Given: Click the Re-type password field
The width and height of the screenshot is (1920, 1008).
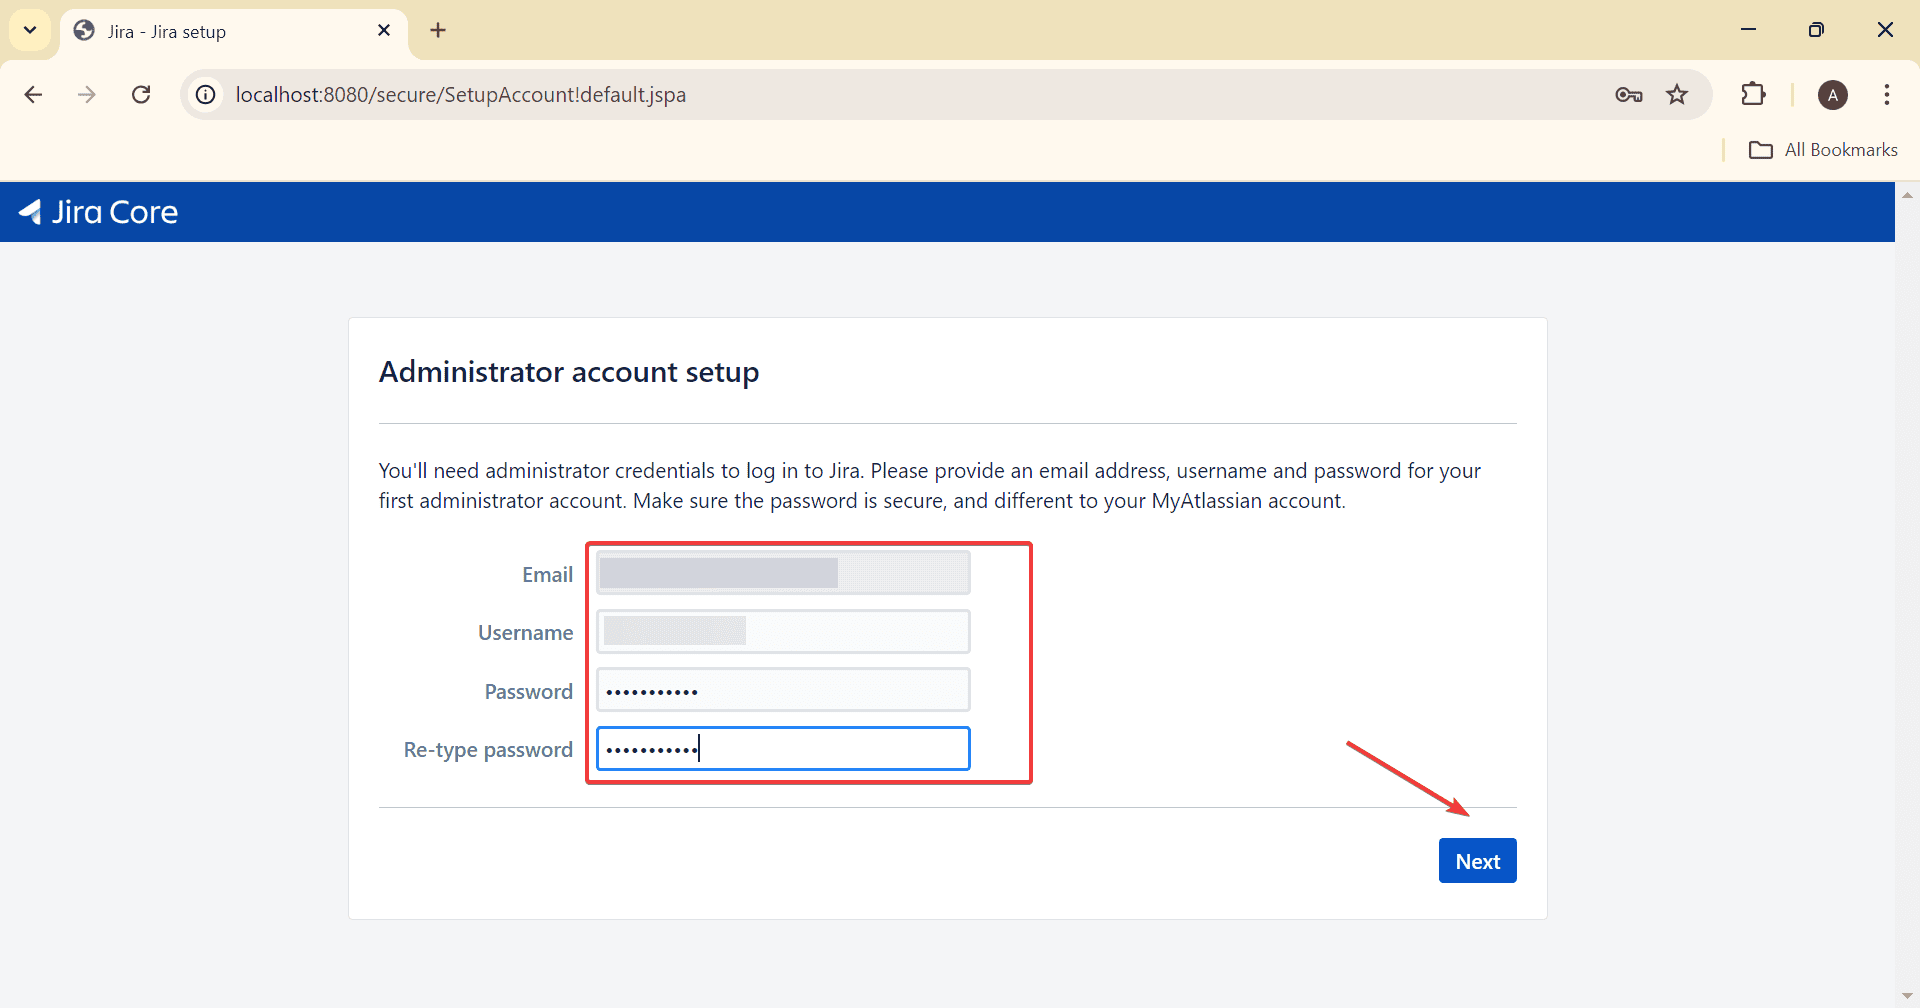Looking at the screenshot, I should [x=783, y=748].
